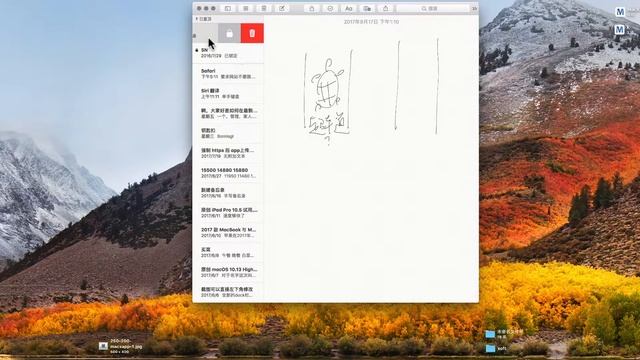
Task: Click the share icon in Notes toolbar
Action: [385, 8]
